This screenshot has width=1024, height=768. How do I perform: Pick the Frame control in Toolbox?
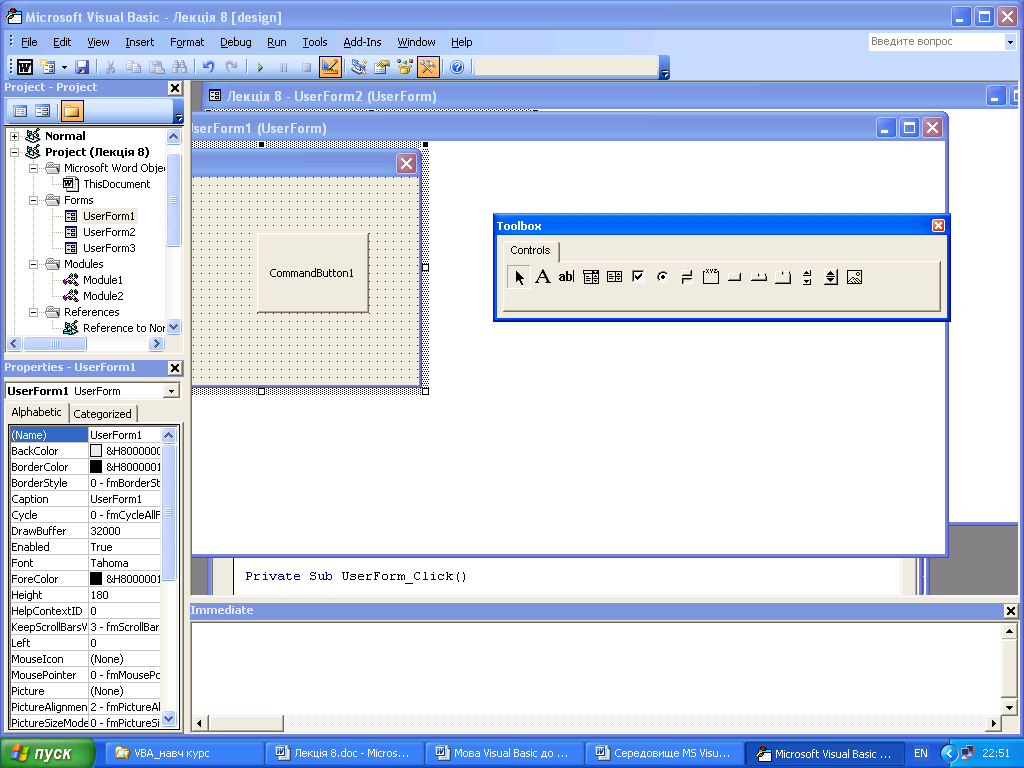(711, 277)
